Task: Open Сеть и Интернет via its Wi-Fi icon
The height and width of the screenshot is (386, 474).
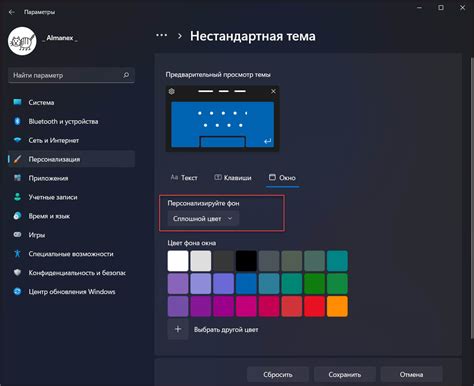Action: (x=17, y=140)
